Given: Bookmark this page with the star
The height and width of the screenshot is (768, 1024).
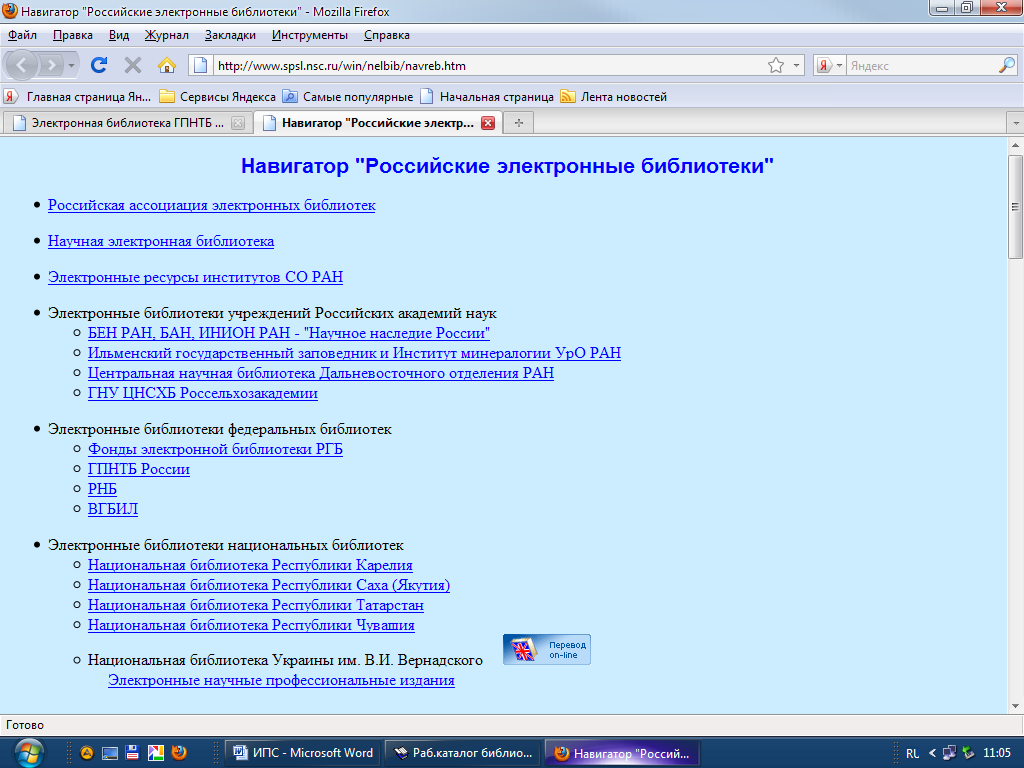Looking at the screenshot, I should (776, 65).
